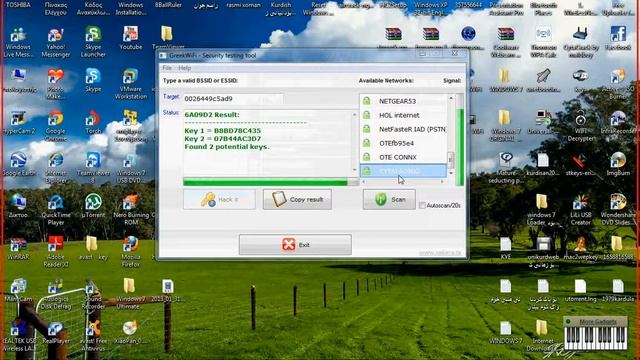Screen dimensions: 640x360
Task: Open LiLi USB Creator desktop icon
Action: click(580, 210)
